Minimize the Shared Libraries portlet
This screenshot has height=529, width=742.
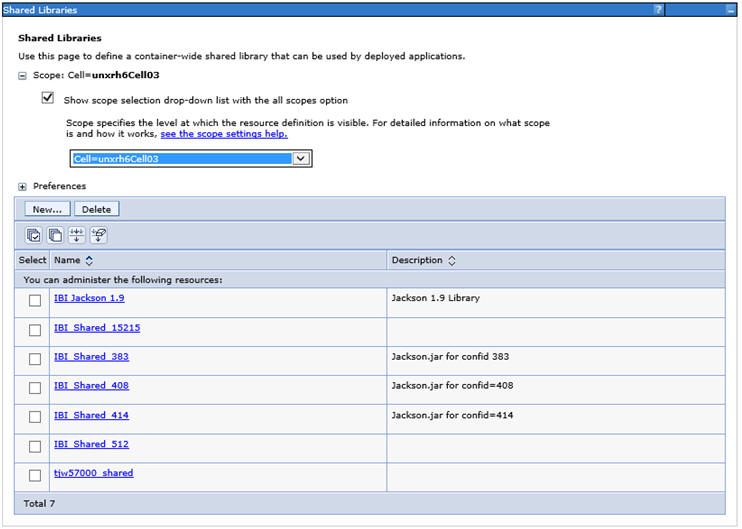click(730, 9)
